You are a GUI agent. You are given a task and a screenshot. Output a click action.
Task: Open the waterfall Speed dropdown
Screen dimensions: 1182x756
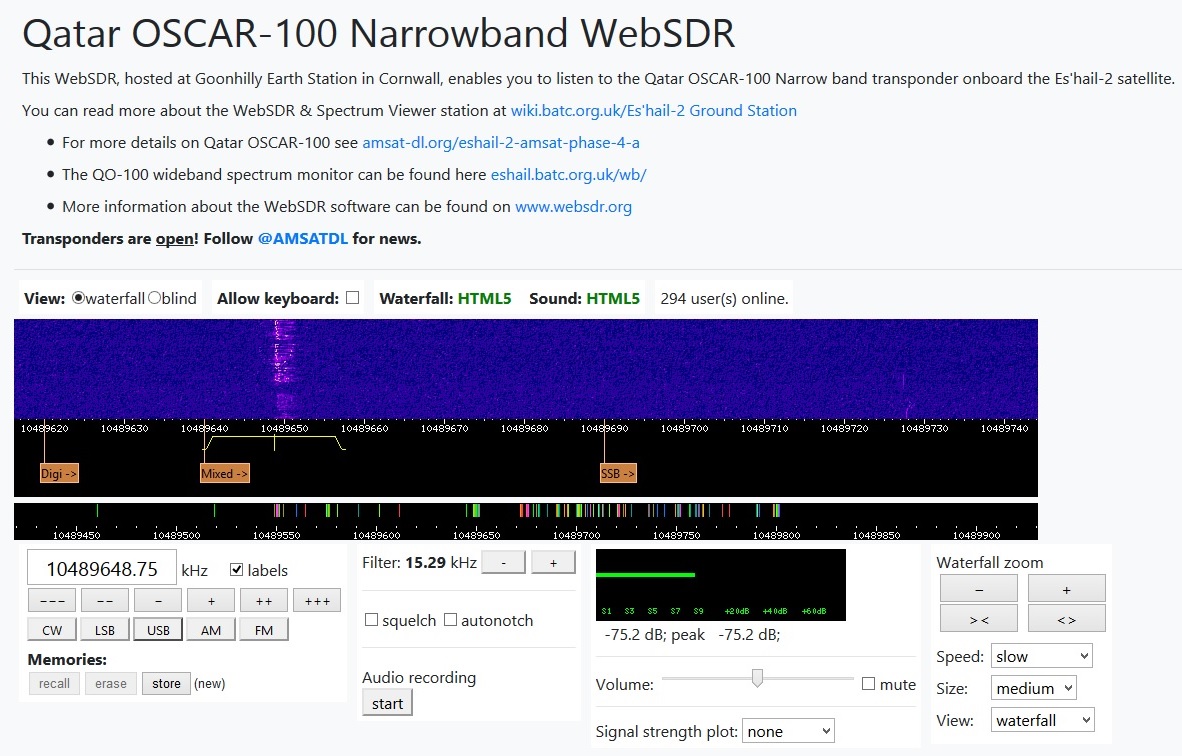pos(1041,655)
